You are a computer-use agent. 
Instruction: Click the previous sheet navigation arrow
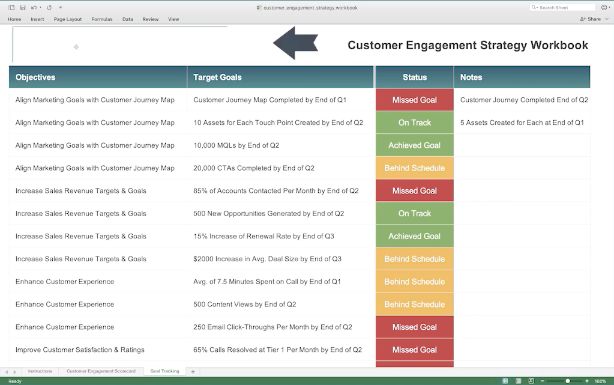[7, 372]
